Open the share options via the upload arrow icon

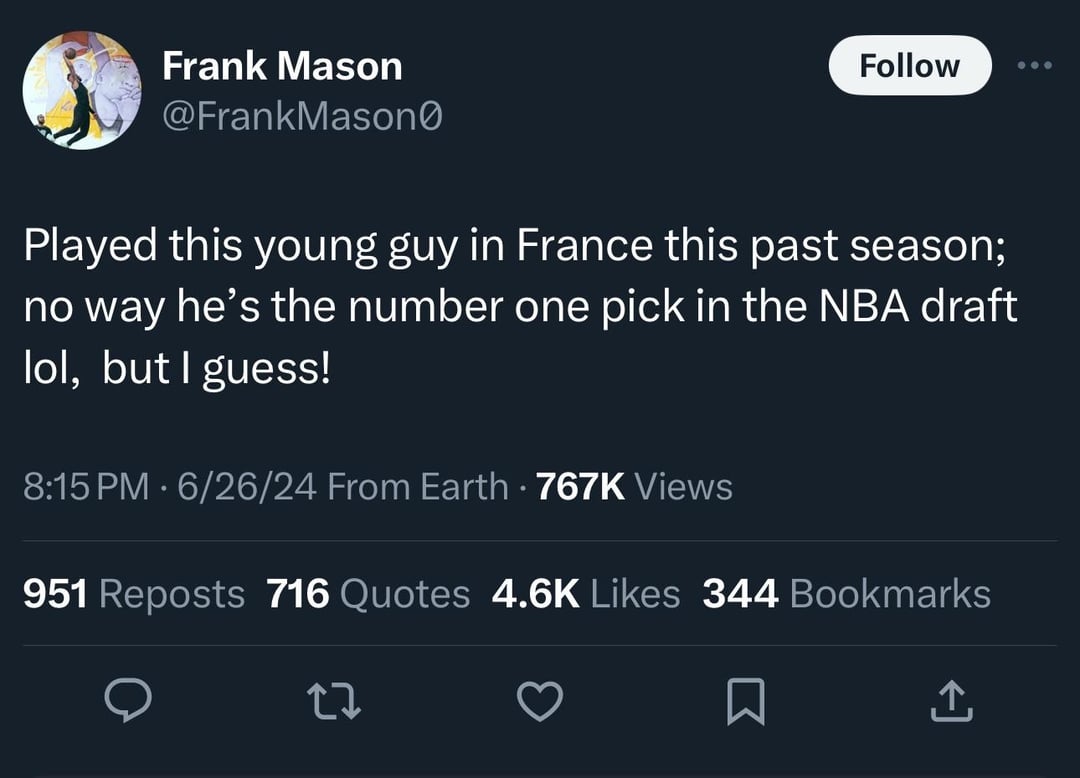click(949, 701)
